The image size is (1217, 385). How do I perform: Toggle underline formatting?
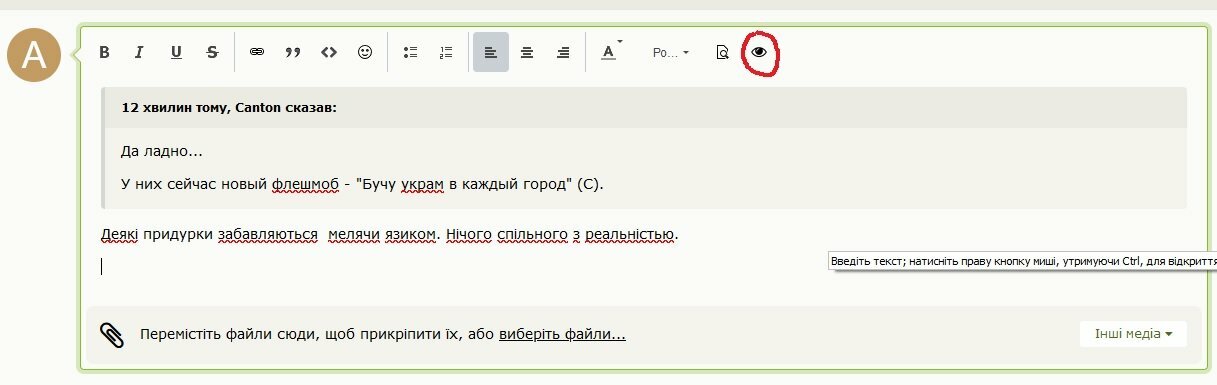coord(176,53)
